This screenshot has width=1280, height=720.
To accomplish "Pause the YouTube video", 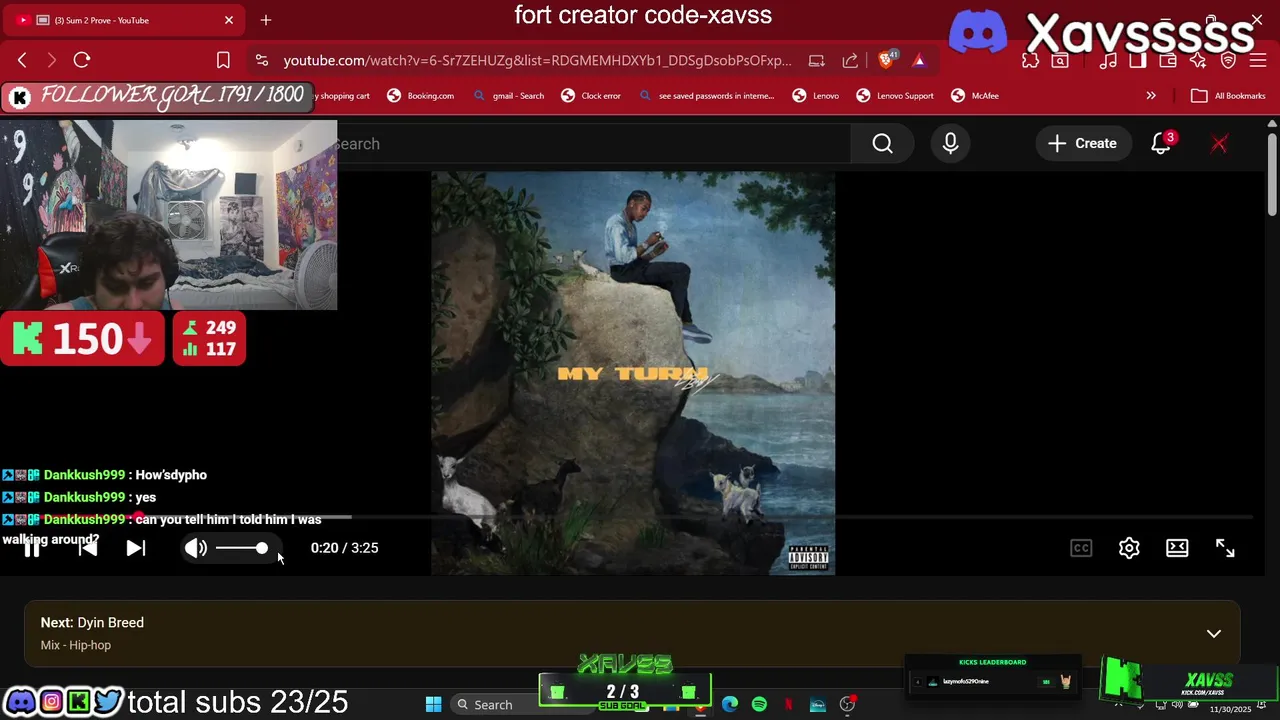I will click(x=32, y=548).
